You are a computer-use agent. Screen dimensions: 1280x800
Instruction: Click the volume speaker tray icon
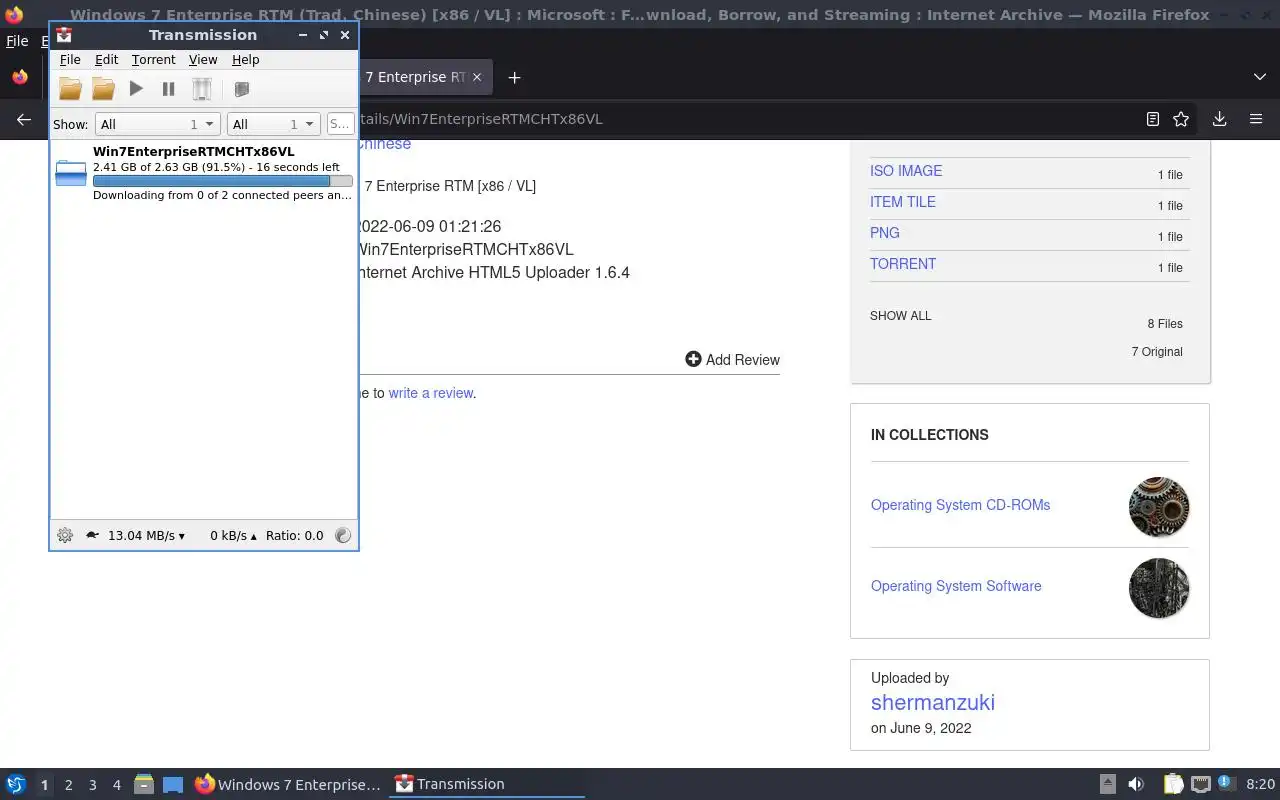pos(1136,784)
